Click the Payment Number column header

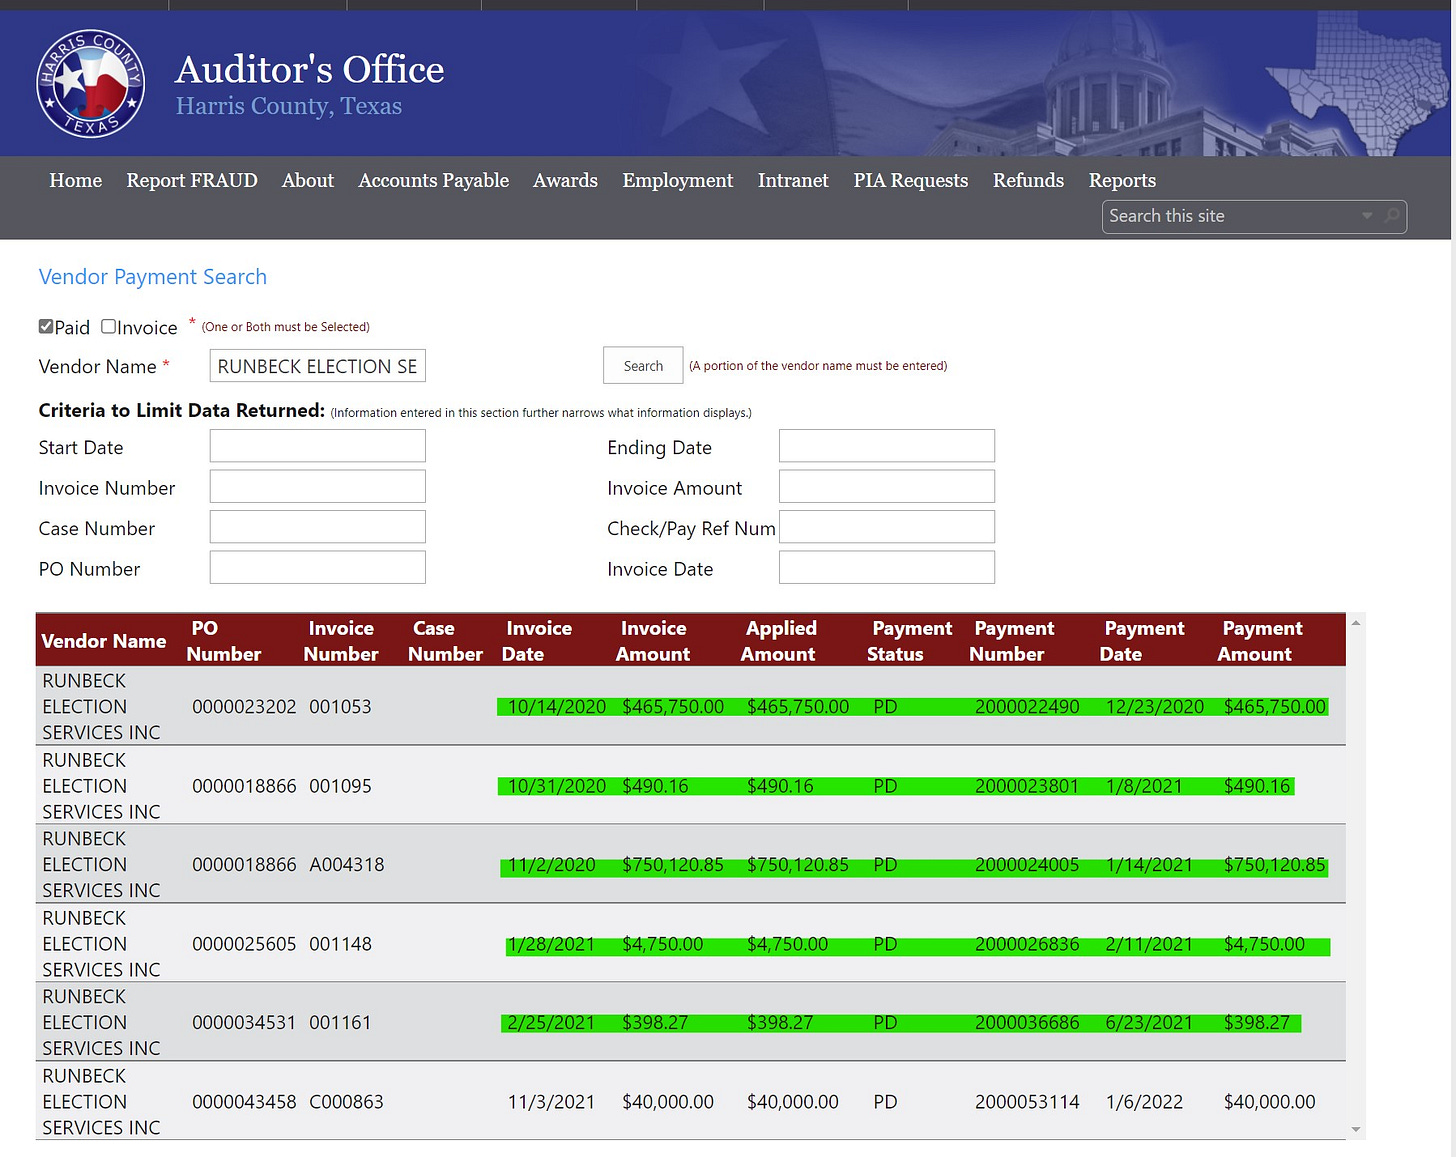pyautogui.click(x=1012, y=641)
